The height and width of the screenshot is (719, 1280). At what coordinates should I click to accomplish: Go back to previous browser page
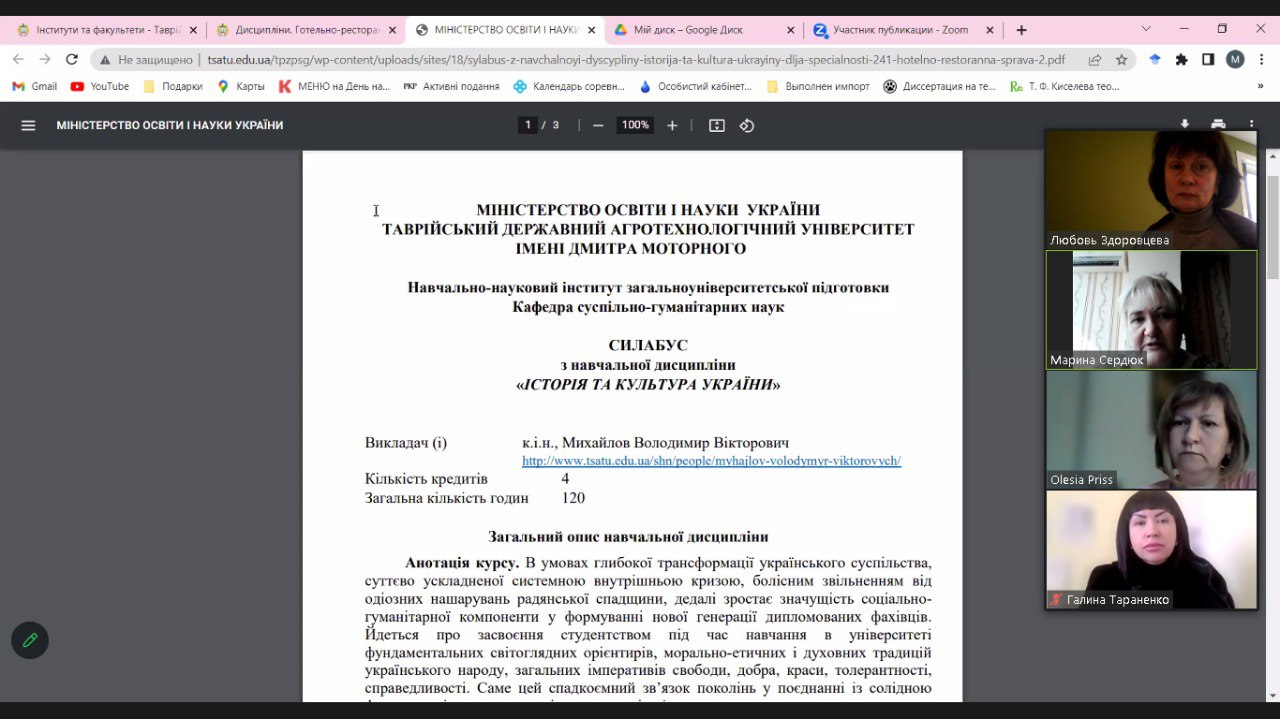point(18,59)
